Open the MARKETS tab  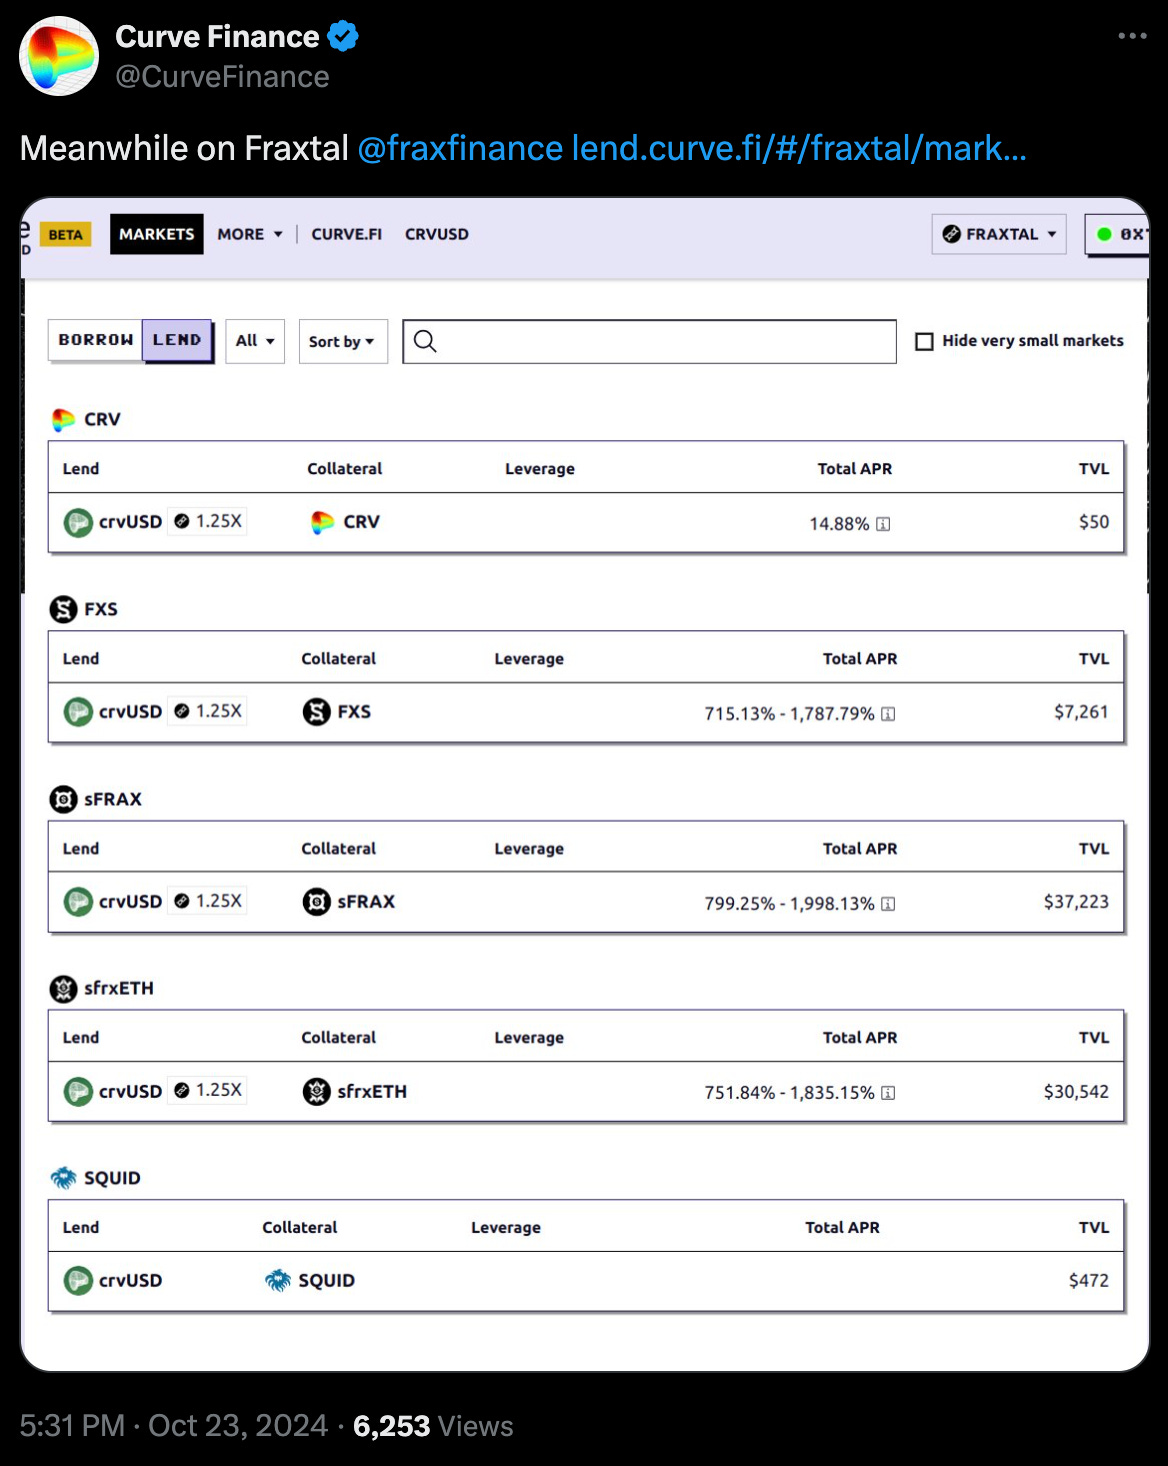(x=157, y=234)
